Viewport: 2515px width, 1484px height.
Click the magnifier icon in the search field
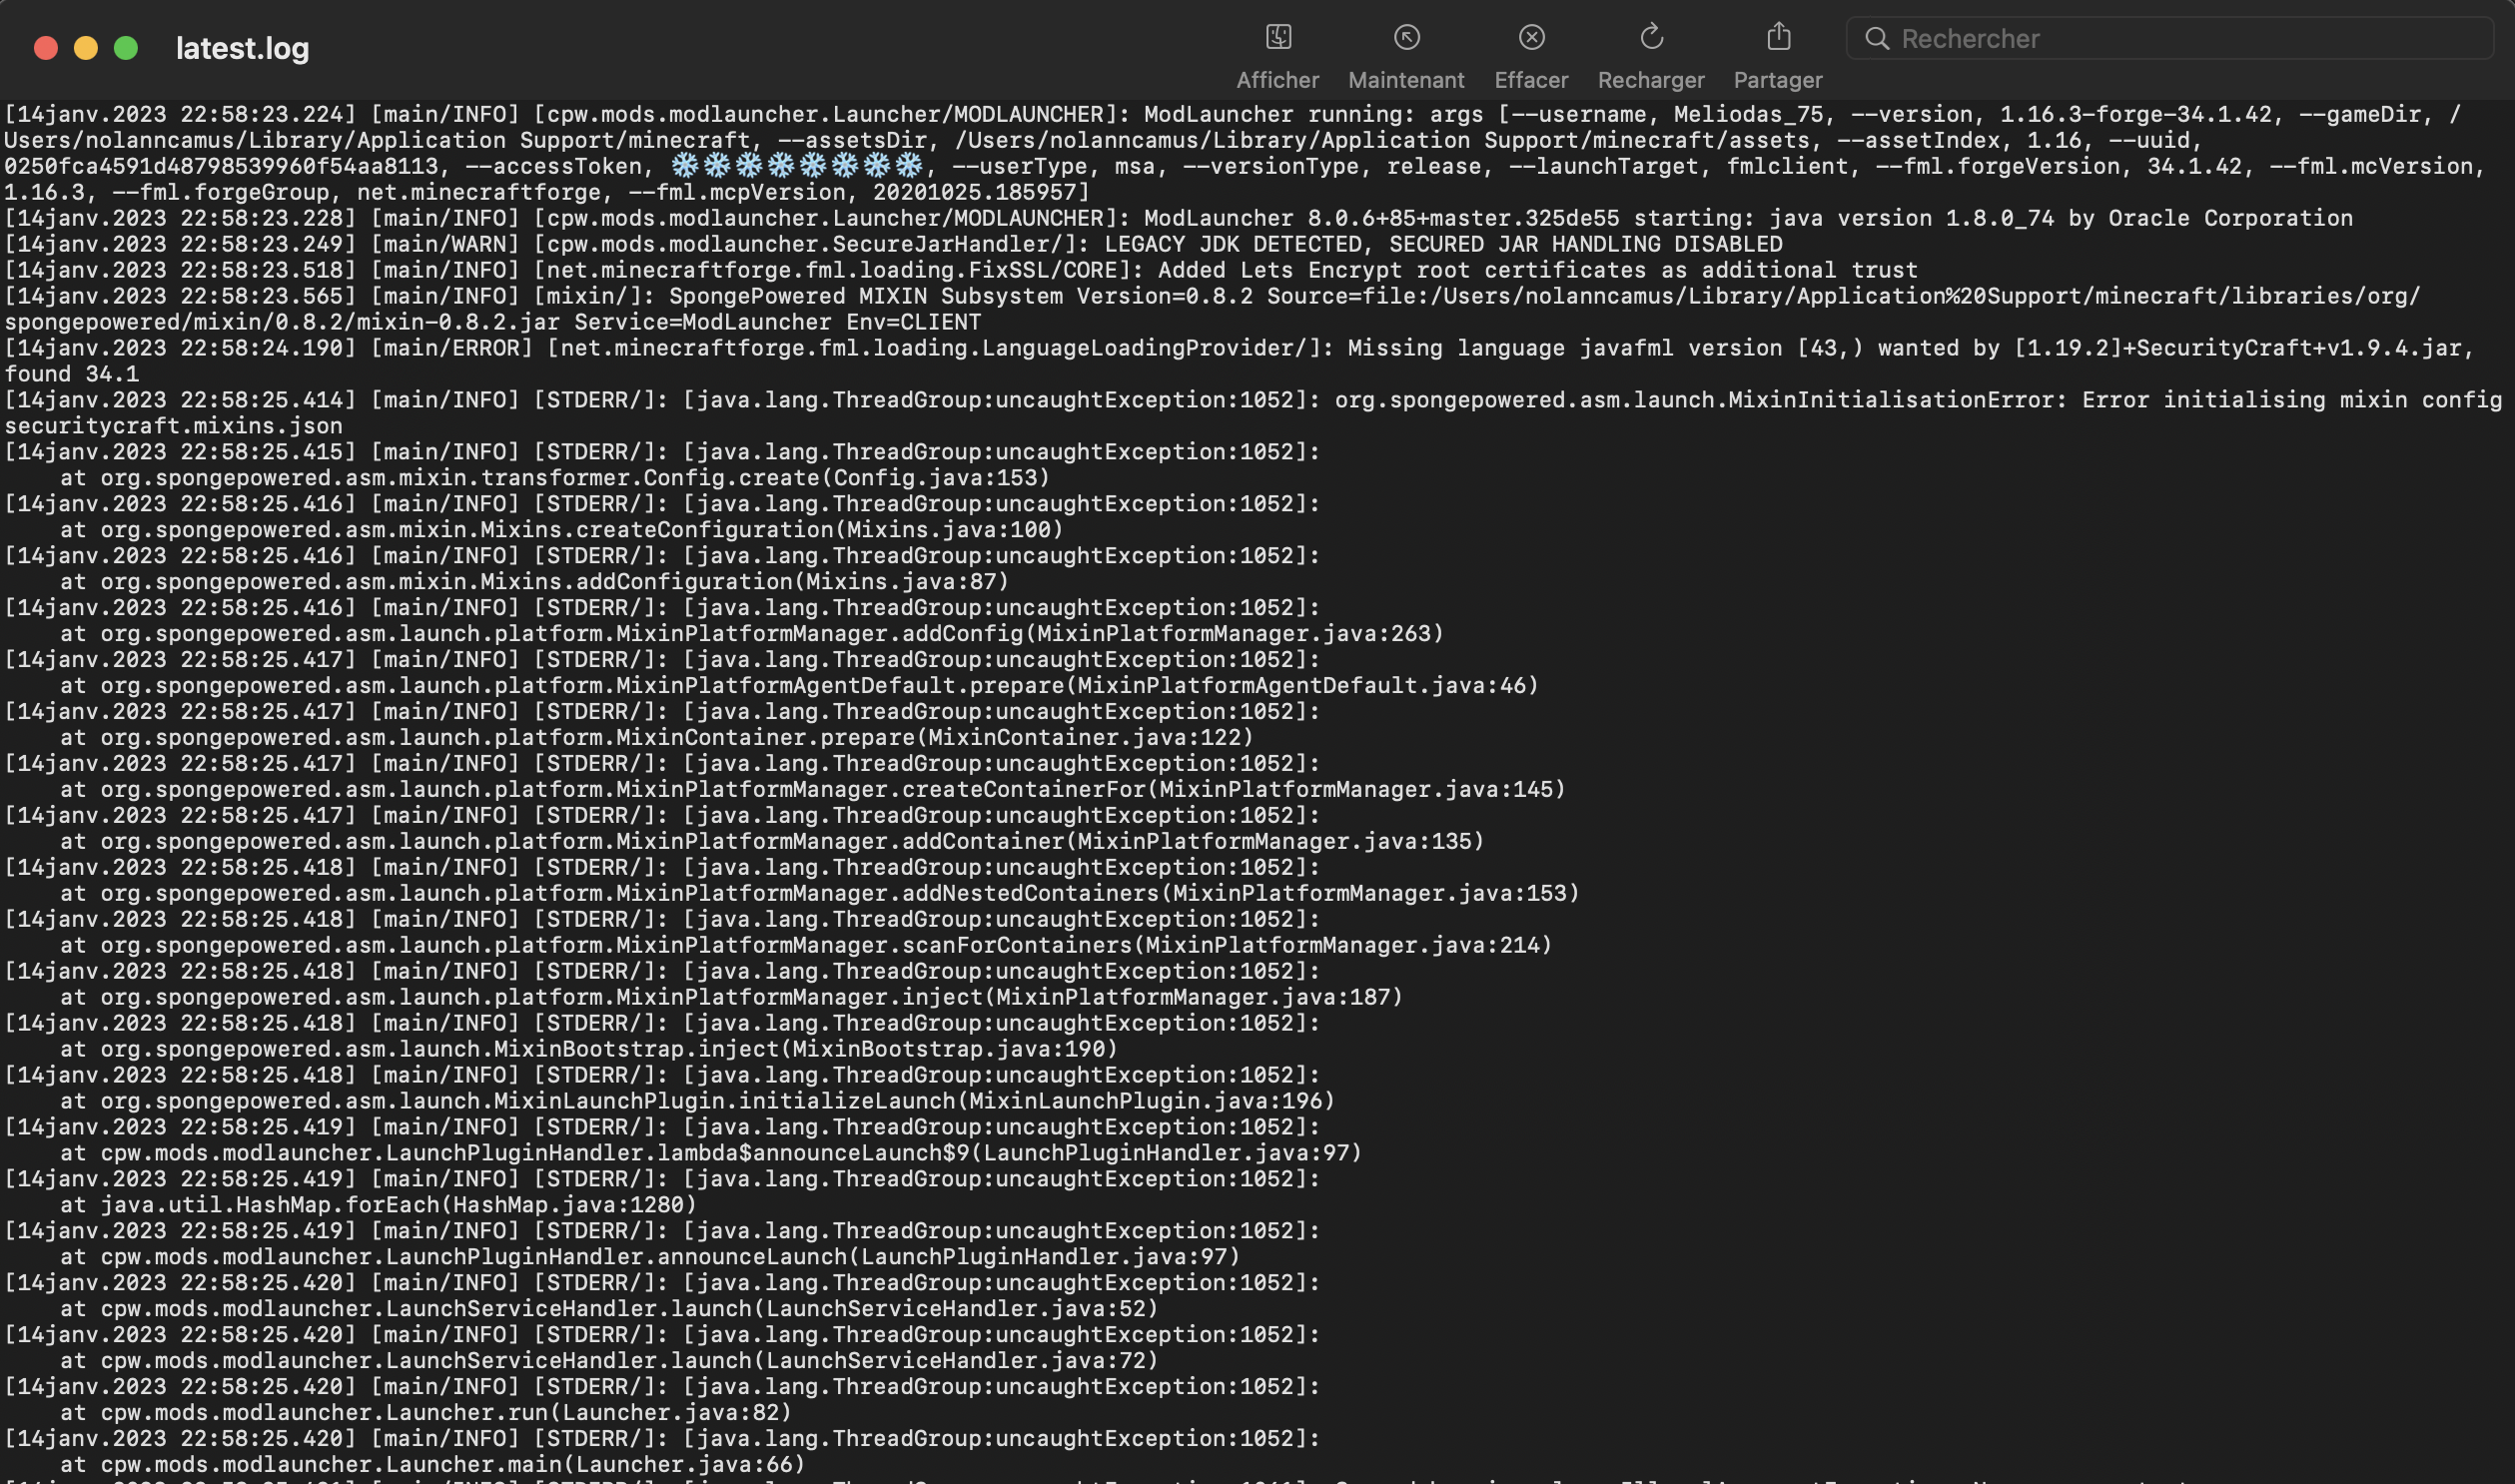click(x=1877, y=39)
